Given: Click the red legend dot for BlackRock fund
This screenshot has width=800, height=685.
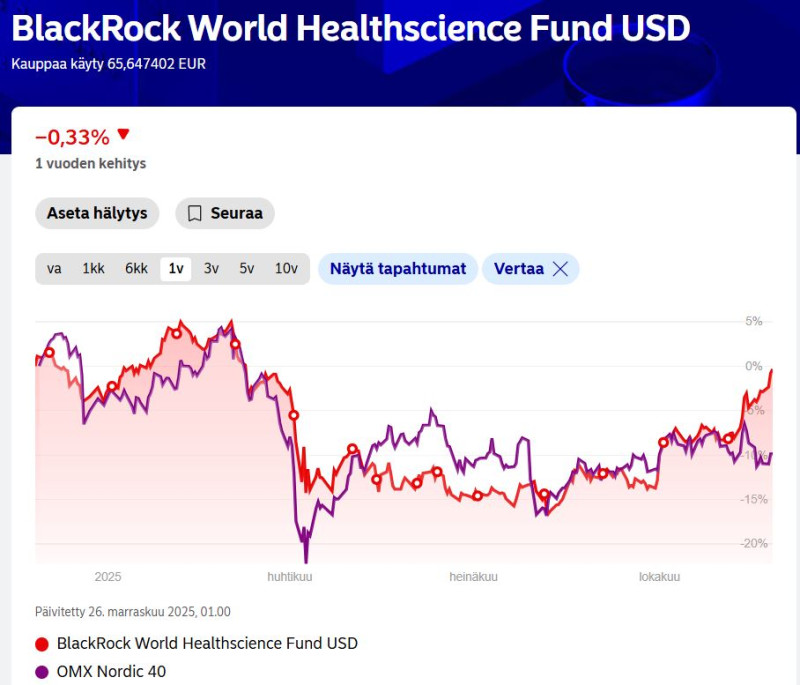Looking at the screenshot, I should [x=40, y=643].
